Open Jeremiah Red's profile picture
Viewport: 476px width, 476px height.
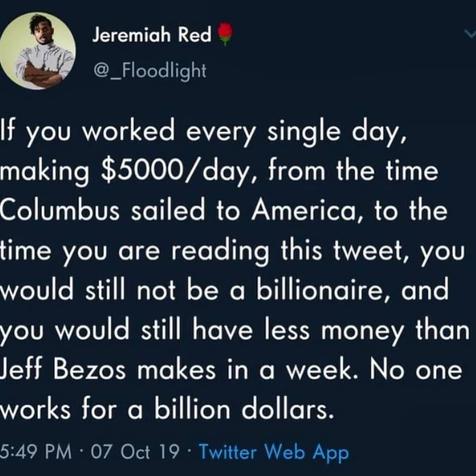point(37,51)
